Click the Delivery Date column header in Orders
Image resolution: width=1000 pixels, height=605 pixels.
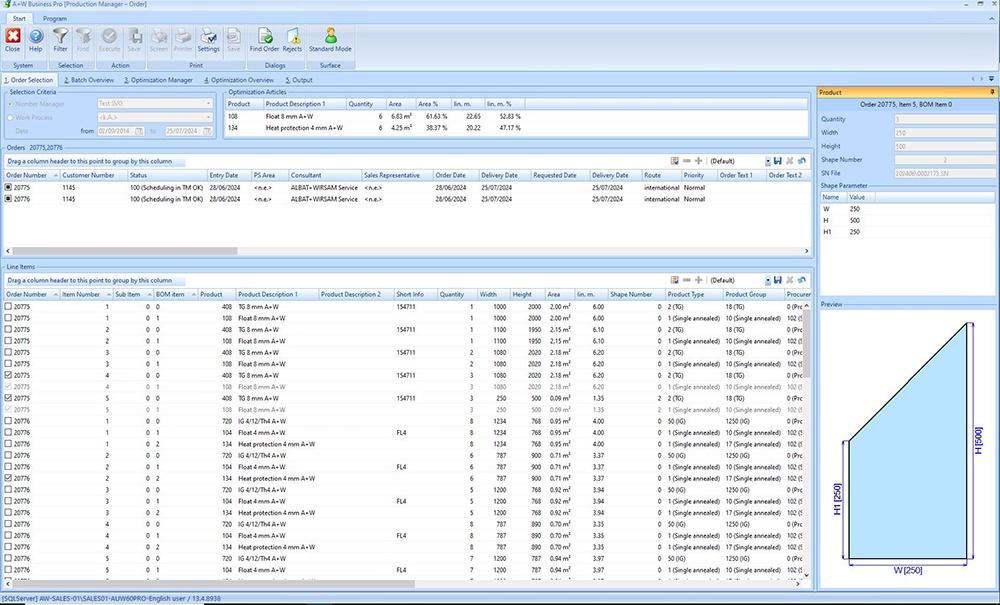[498, 175]
